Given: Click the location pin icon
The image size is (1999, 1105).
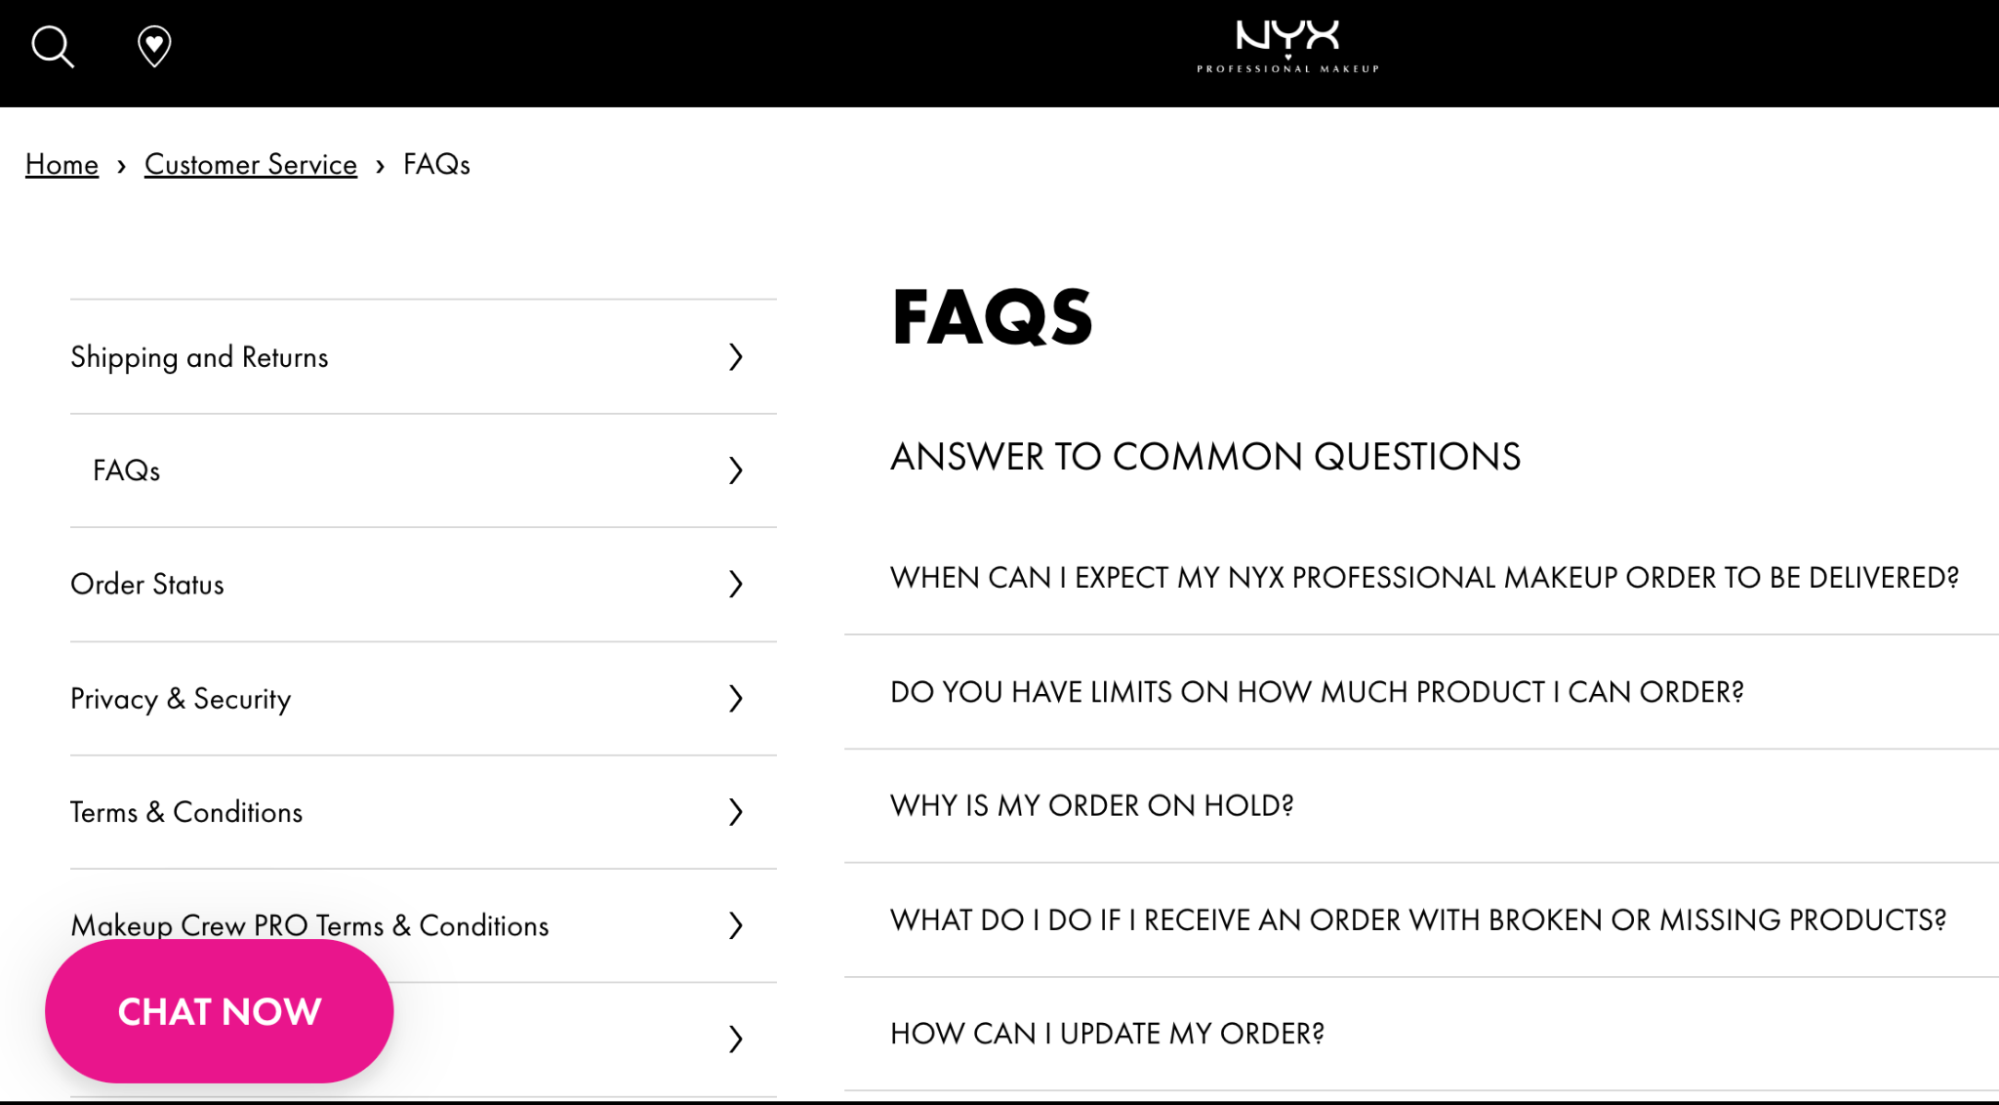Looking at the screenshot, I should pos(154,46).
